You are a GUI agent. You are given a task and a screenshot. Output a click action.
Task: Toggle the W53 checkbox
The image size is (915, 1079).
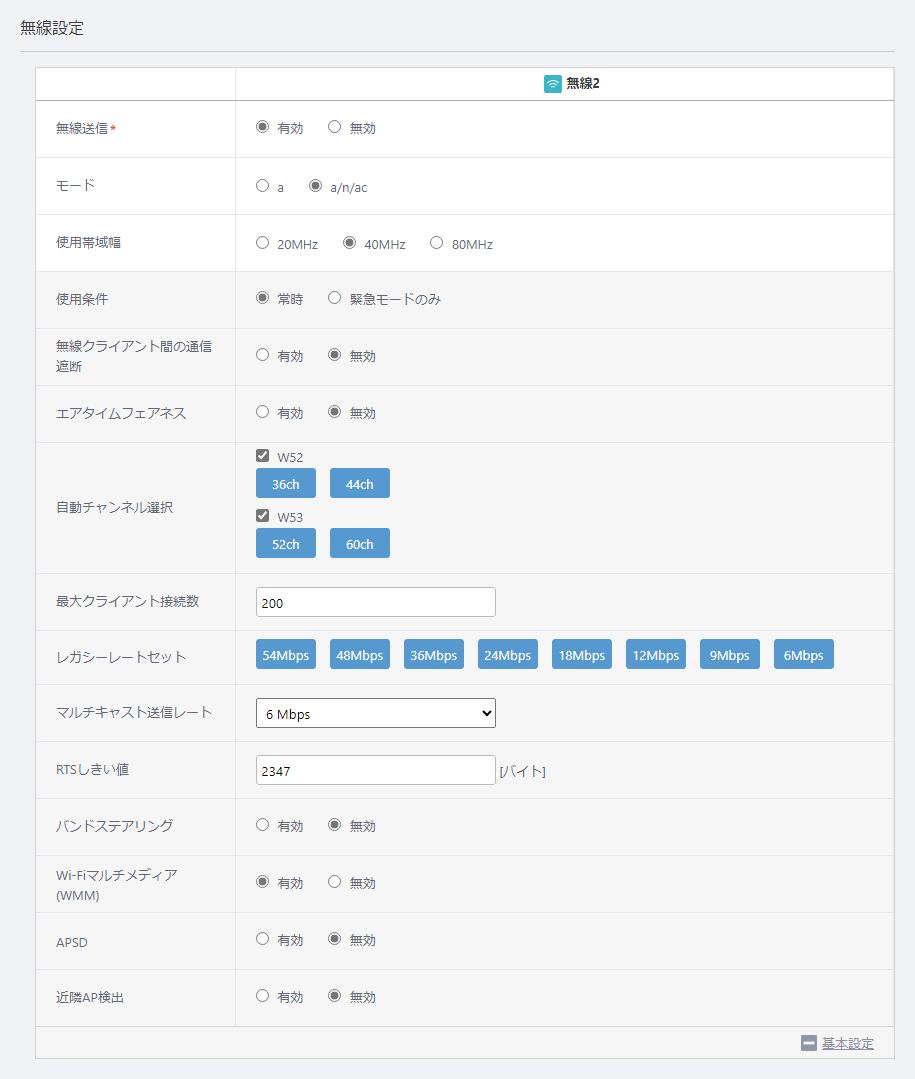(262, 515)
